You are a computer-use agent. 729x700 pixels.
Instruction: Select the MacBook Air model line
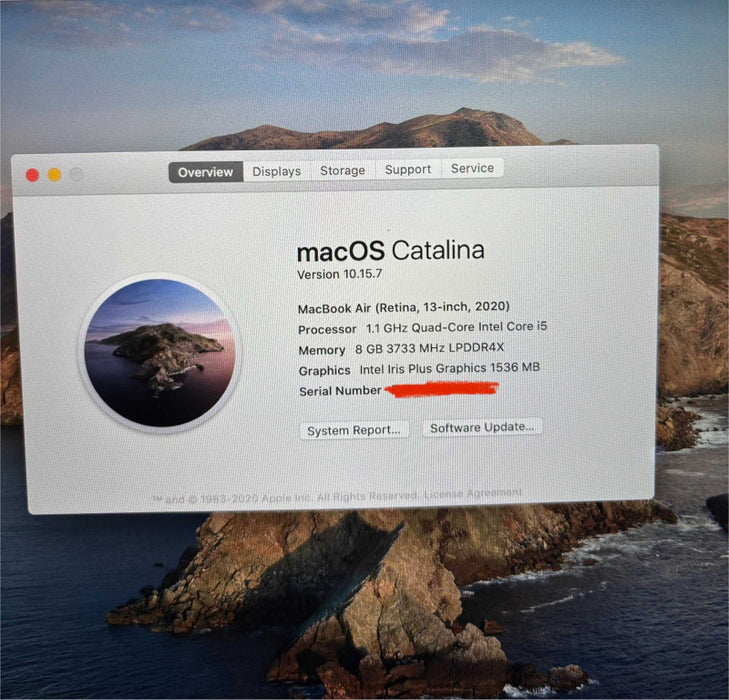tap(404, 308)
